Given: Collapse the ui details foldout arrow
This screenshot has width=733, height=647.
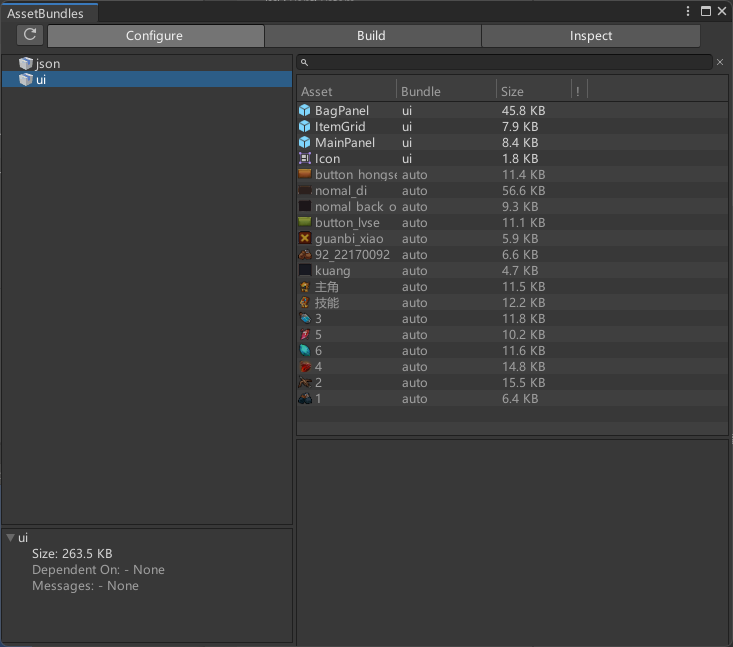Looking at the screenshot, I should pyautogui.click(x=10, y=538).
